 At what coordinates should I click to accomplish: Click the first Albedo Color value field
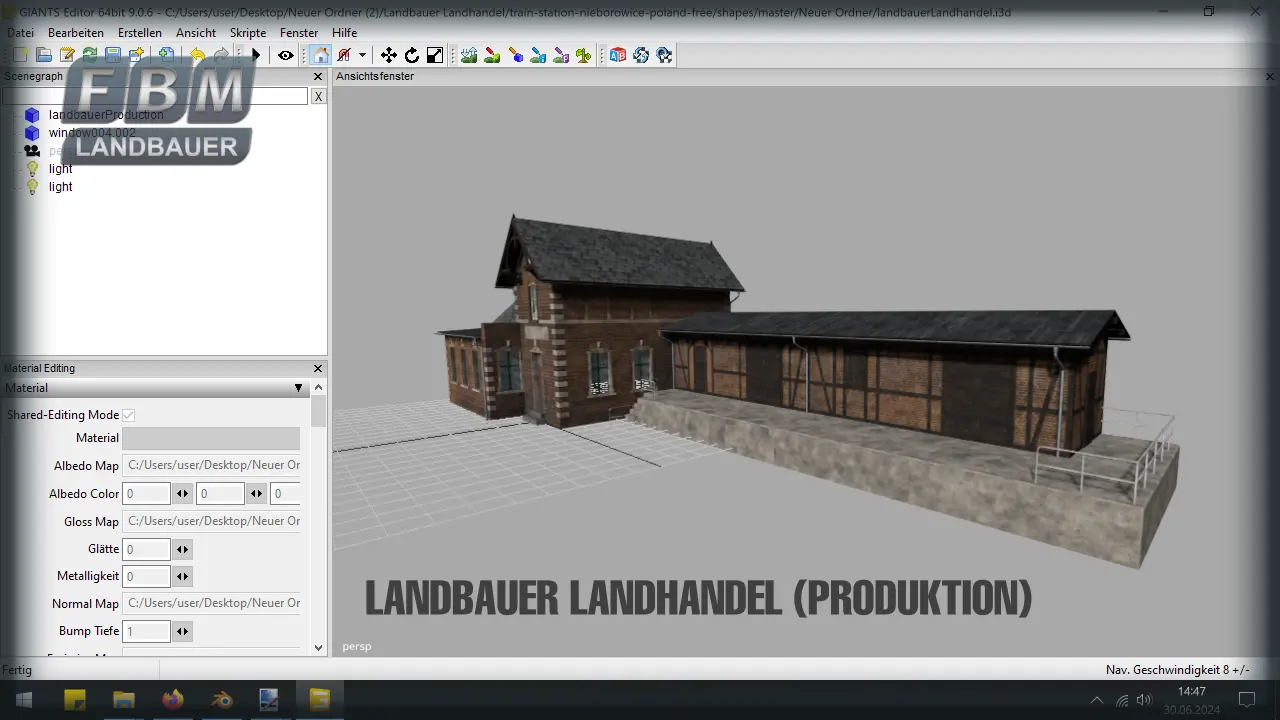tap(146, 493)
